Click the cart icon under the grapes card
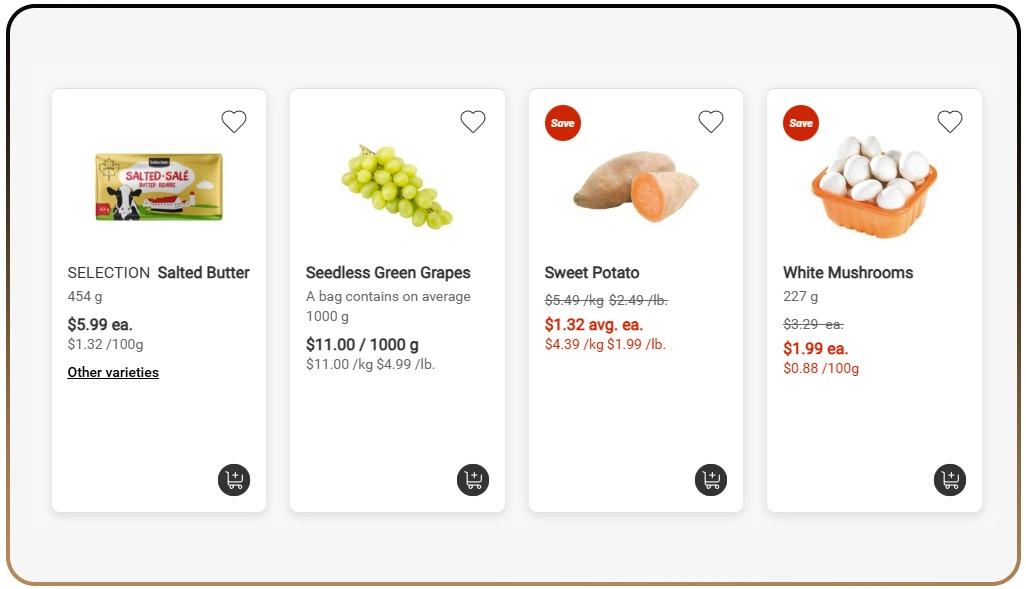 pos(473,480)
